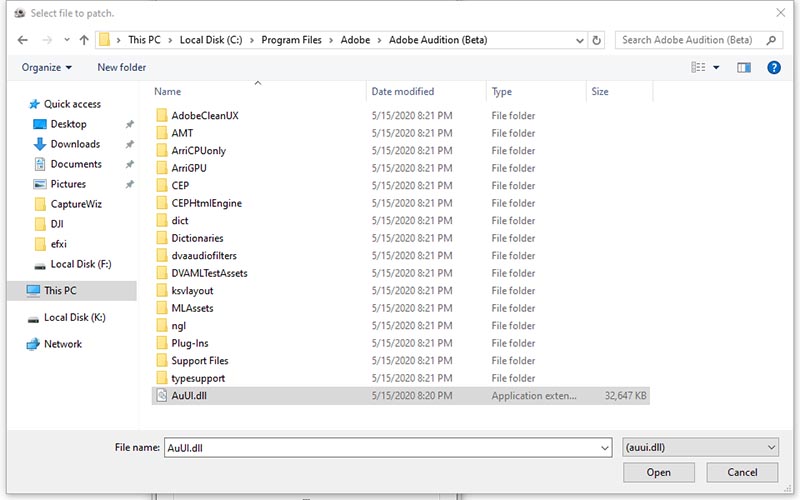This screenshot has height=500, width=800.
Task: Select the AdobeCleanUX folder
Action: [205, 116]
